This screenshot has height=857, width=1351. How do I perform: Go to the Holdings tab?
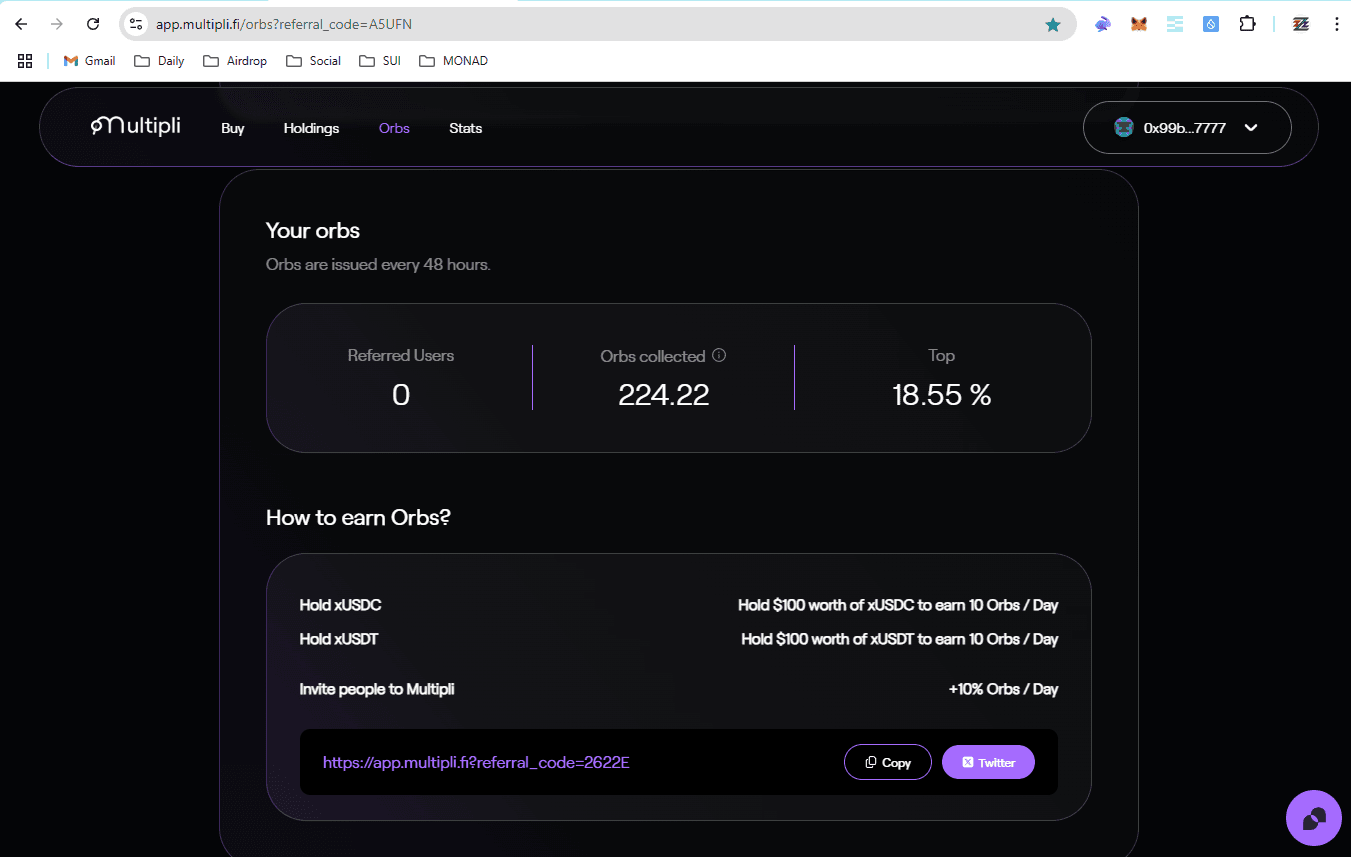[311, 128]
